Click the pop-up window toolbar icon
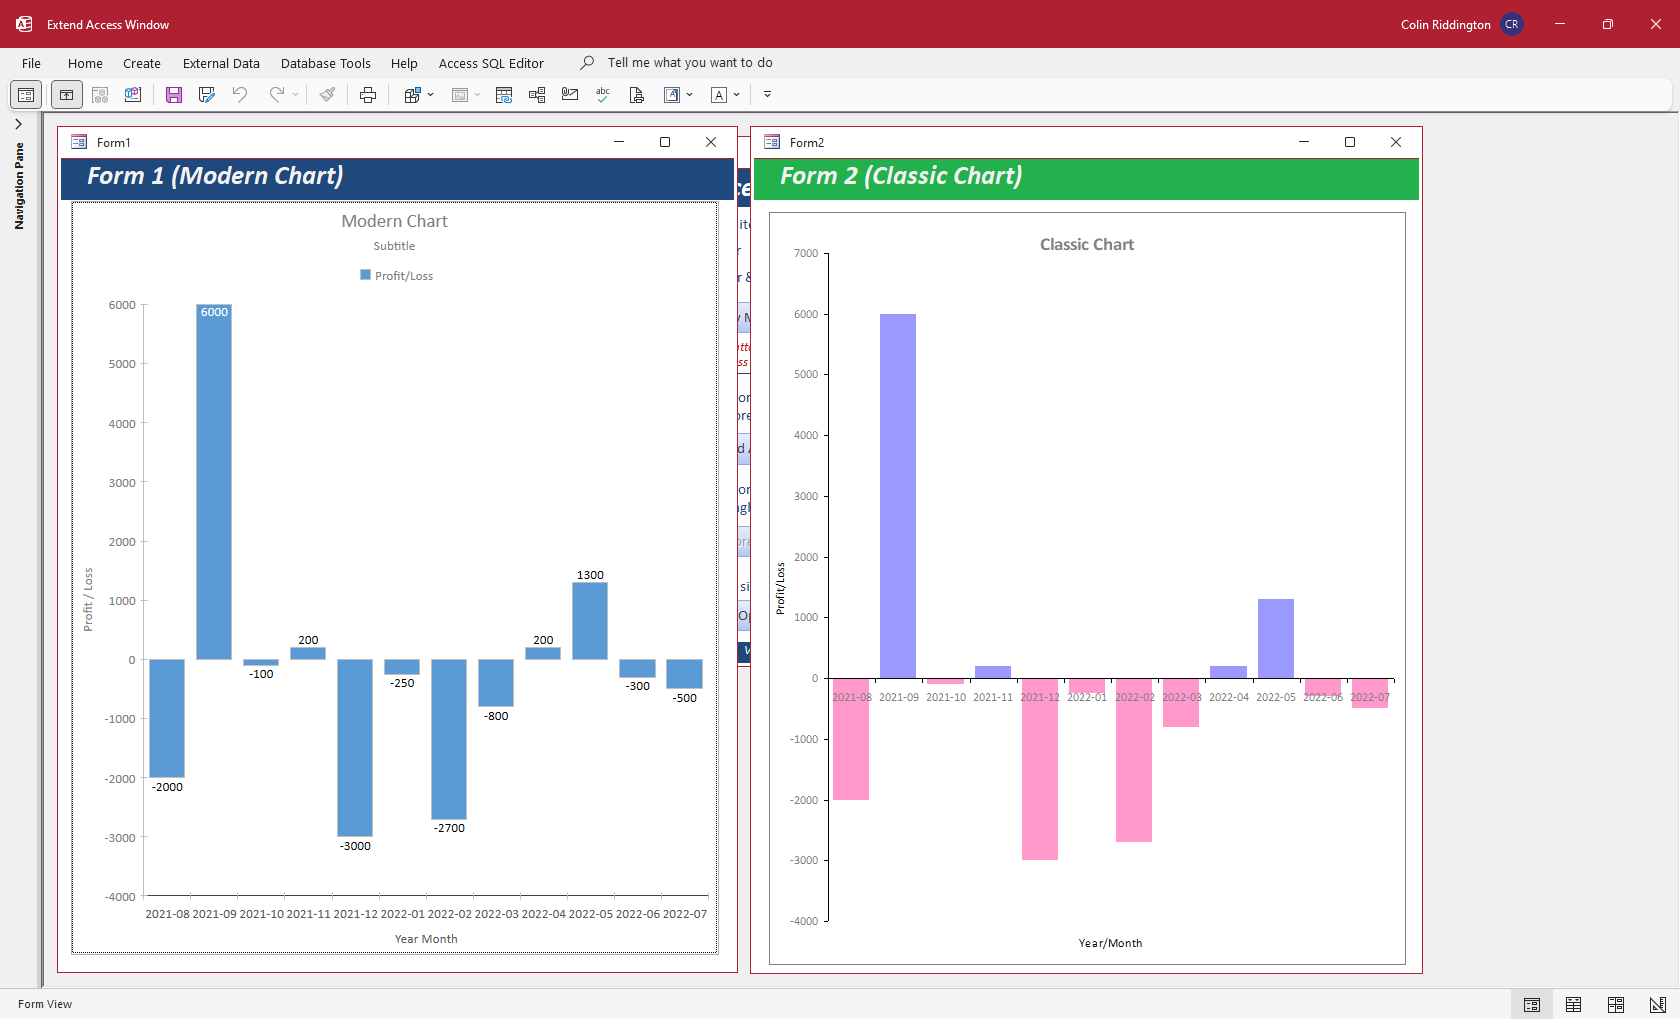Screen dimensions: 1680x1019 [66, 95]
